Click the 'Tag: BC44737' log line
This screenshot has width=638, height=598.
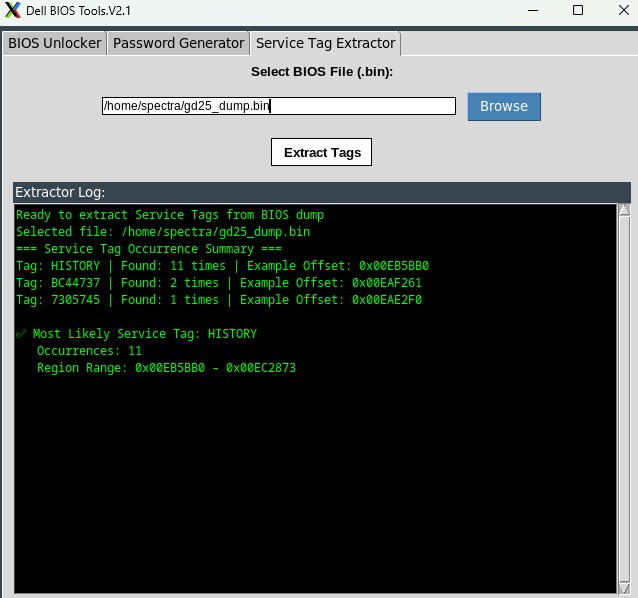pos(219,283)
